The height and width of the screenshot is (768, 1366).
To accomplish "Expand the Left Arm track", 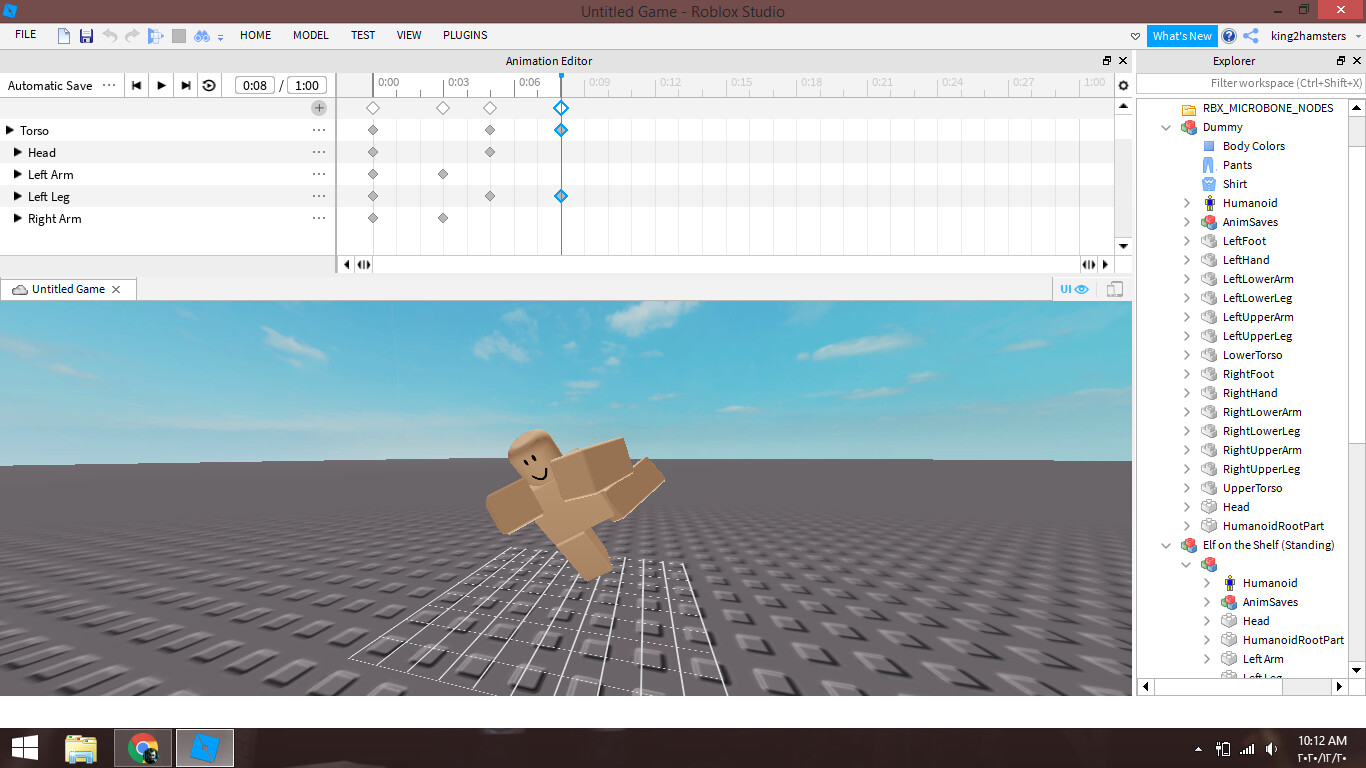I will [x=17, y=174].
